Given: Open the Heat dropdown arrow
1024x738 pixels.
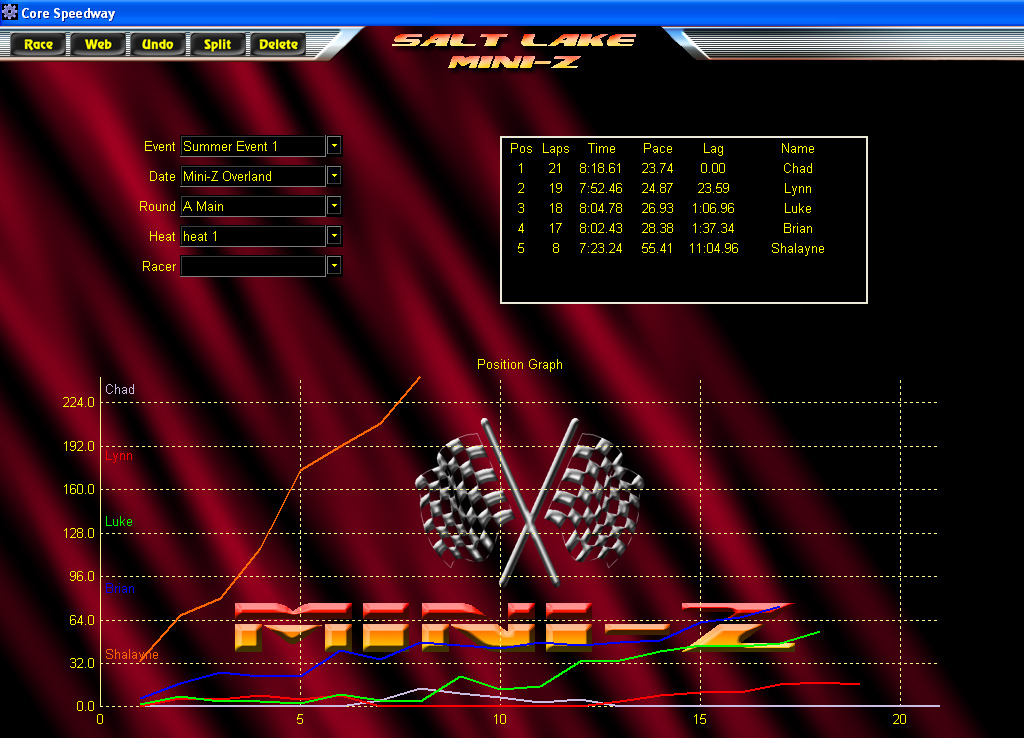Looking at the screenshot, I should 334,236.
